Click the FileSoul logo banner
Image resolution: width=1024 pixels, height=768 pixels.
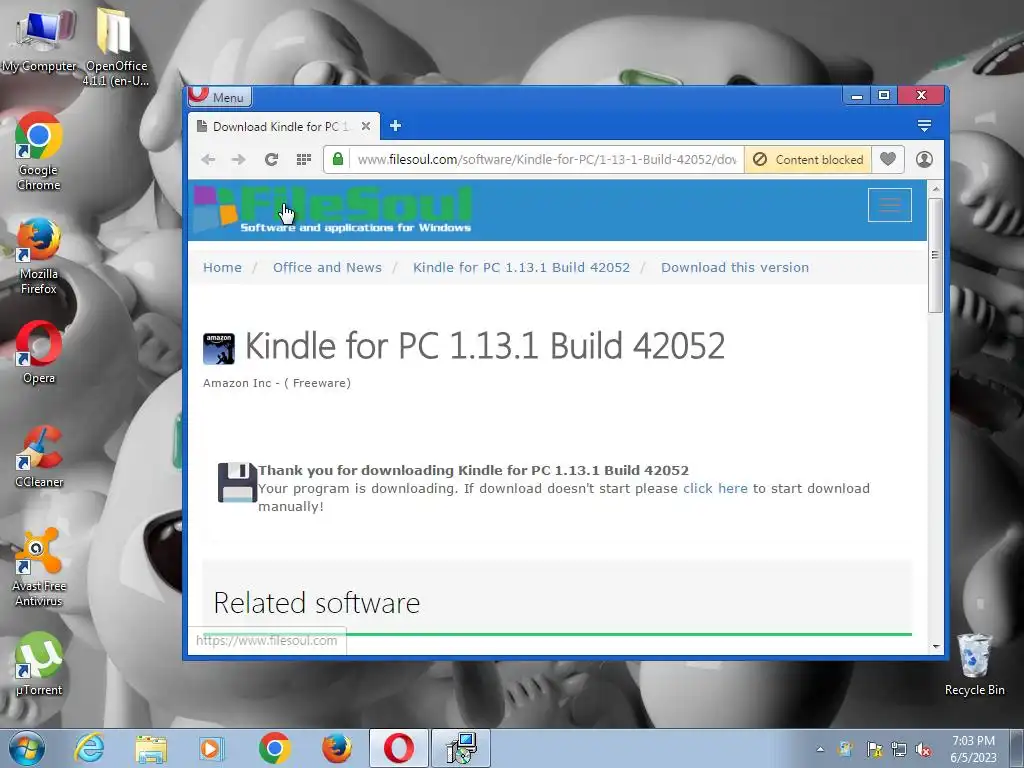tap(333, 210)
